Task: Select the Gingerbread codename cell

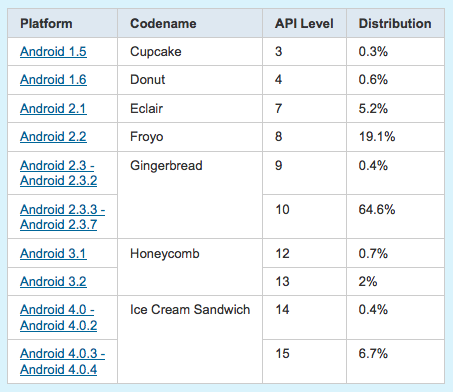Action: coord(190,195)
